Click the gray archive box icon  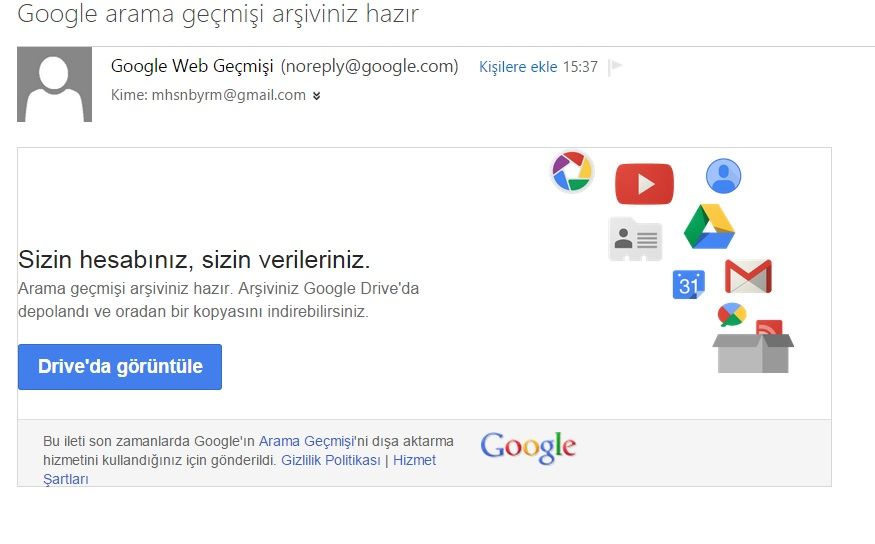point(753,353)
